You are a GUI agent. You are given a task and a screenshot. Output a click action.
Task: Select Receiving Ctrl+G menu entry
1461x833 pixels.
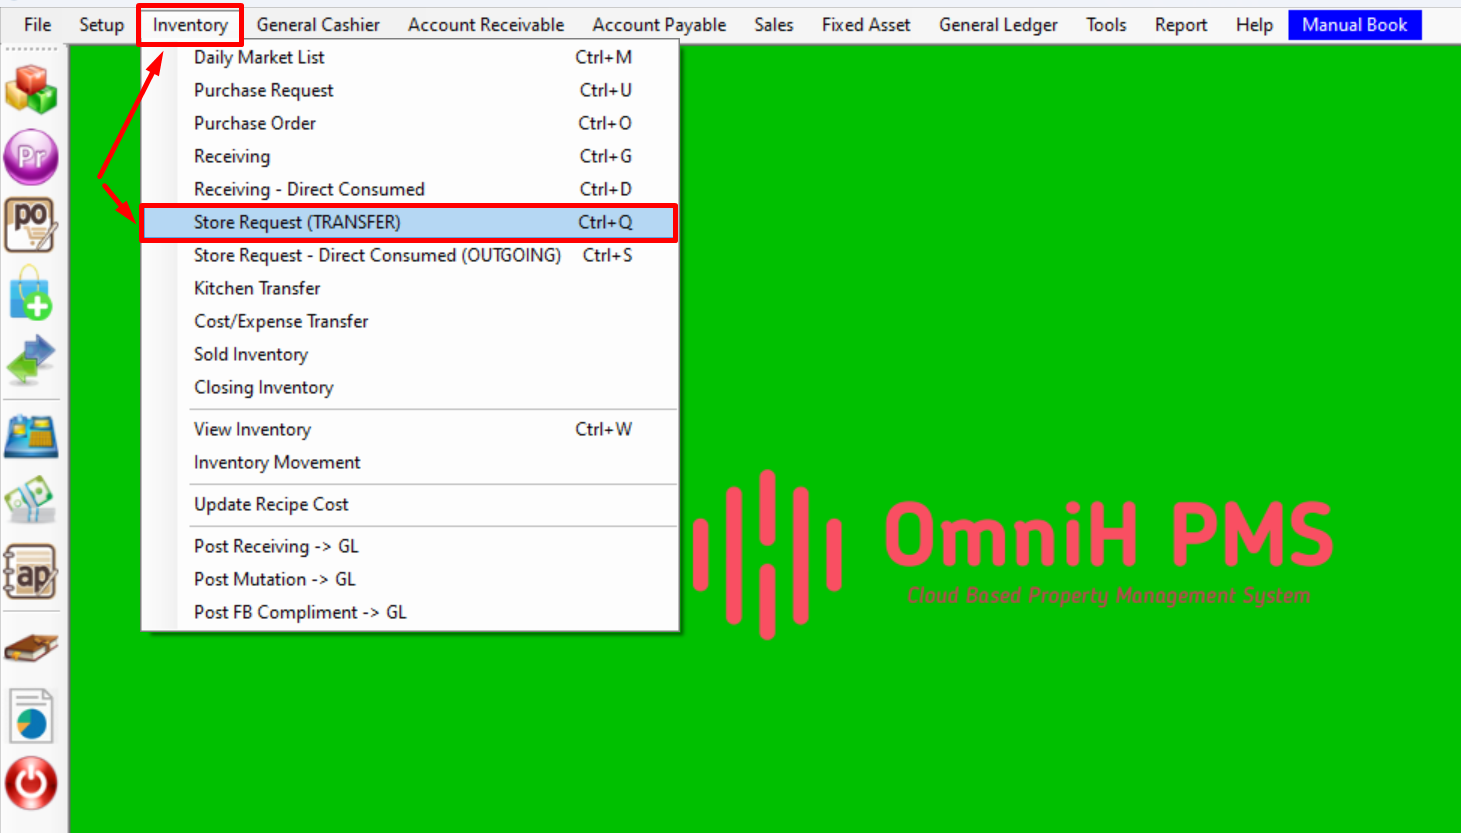410,156
